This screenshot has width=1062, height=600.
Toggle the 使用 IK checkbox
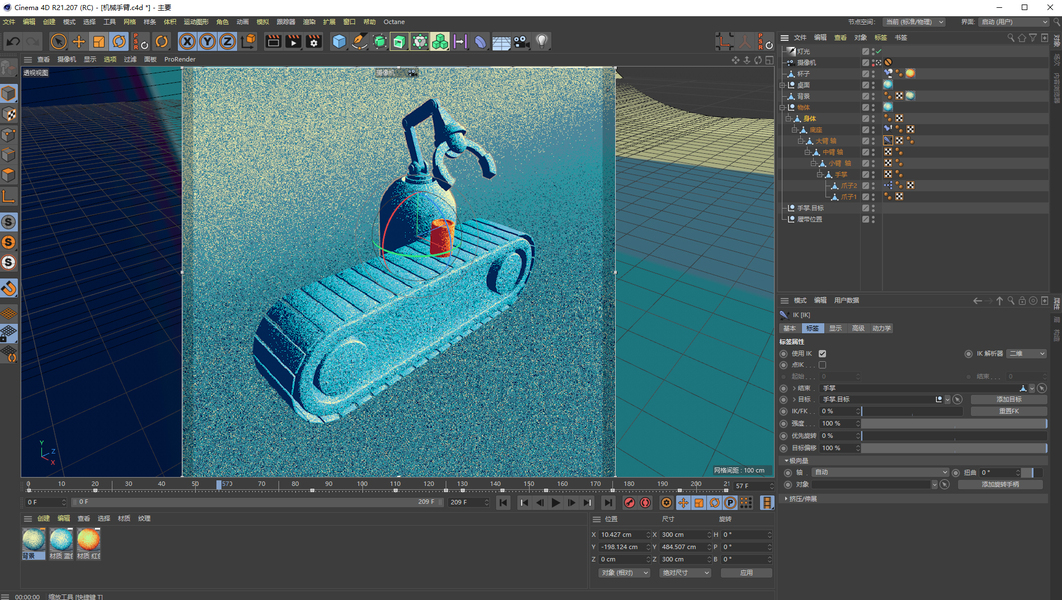(822, 353)
